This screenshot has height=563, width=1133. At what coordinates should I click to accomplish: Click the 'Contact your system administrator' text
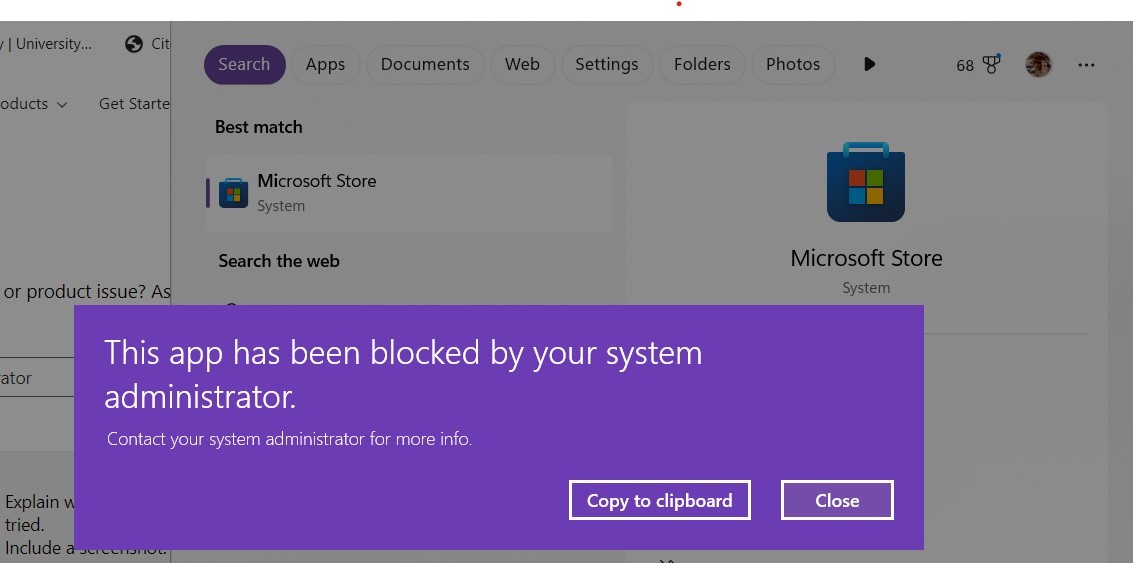tap(289, 439)
